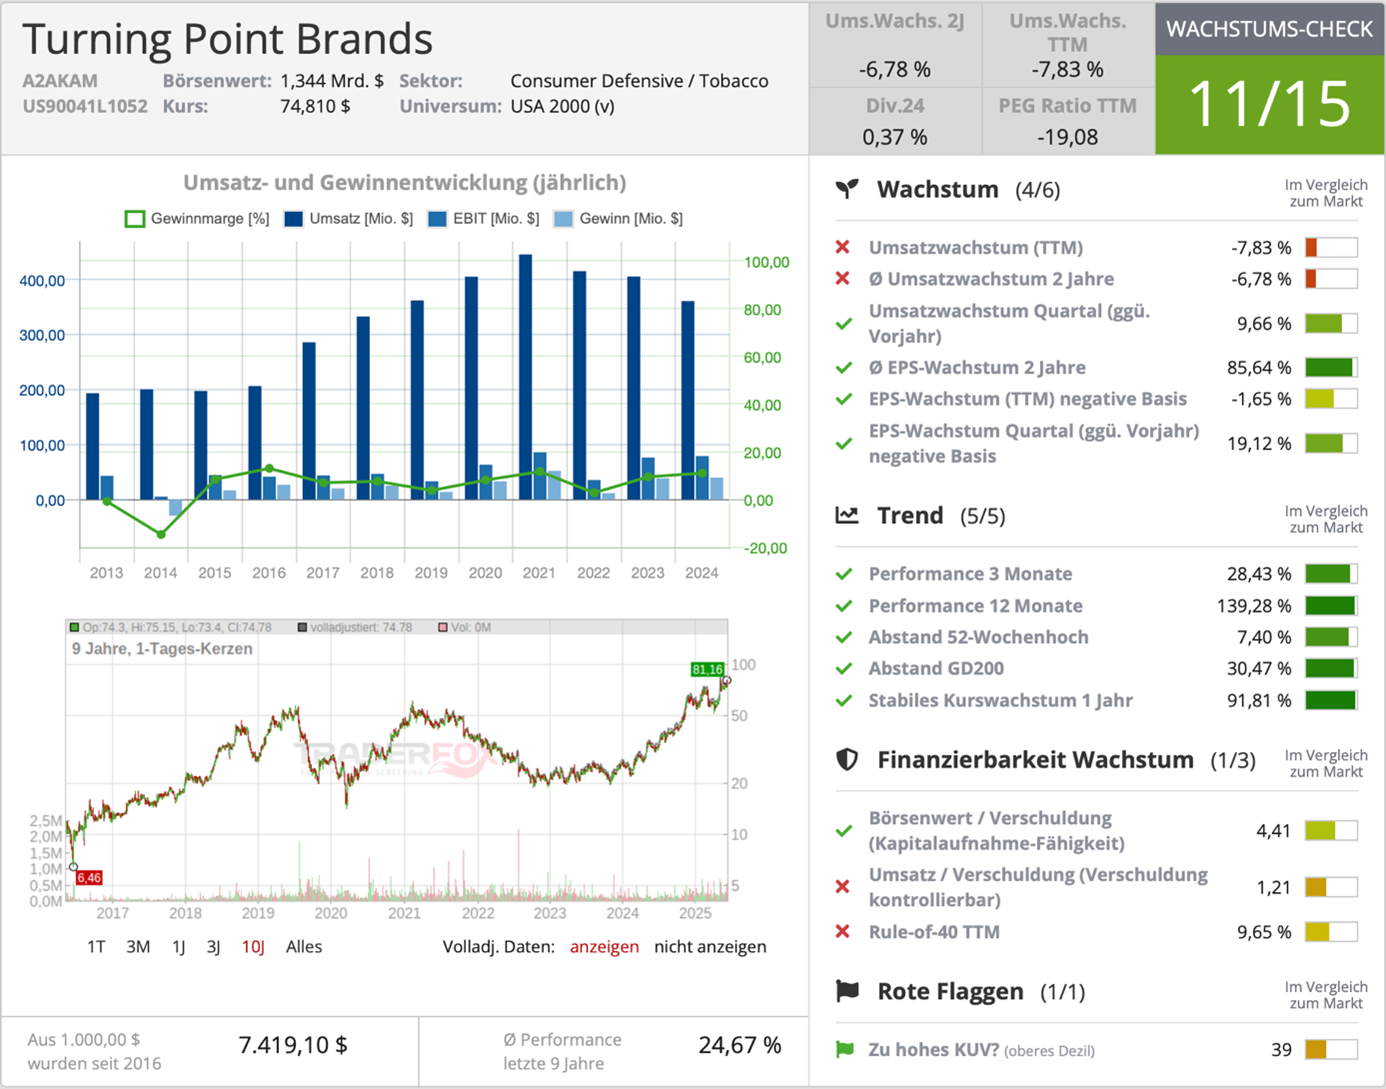Click the Trend chart icon
This screenshot has height=1089, width=1386.
847,515
